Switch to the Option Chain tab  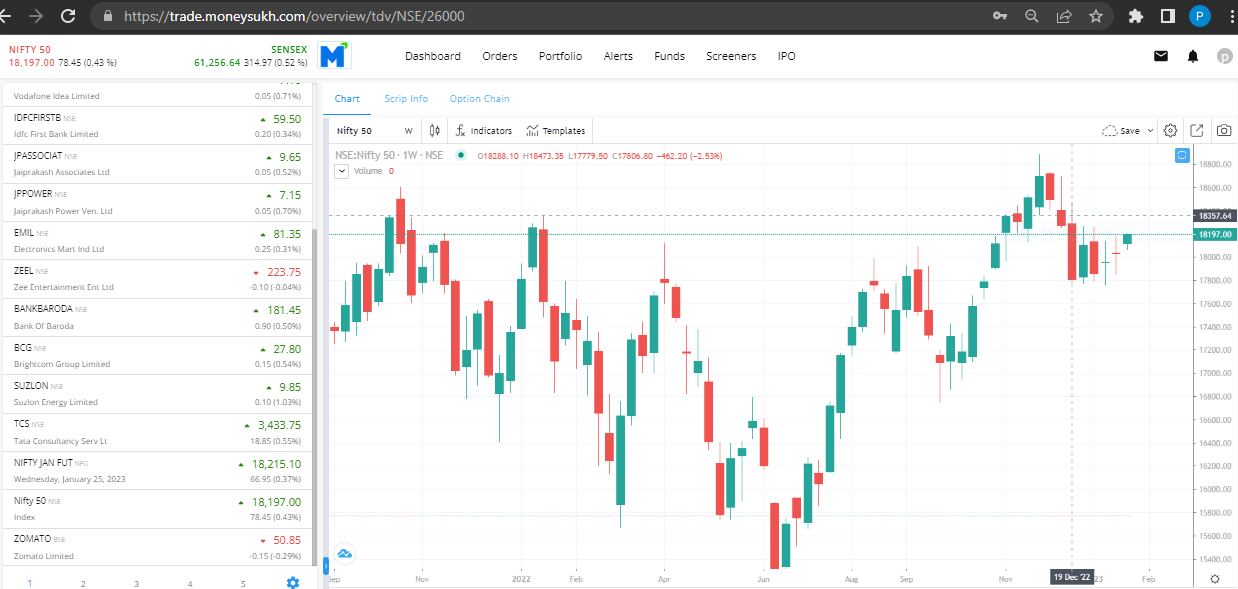coord(479,99)
